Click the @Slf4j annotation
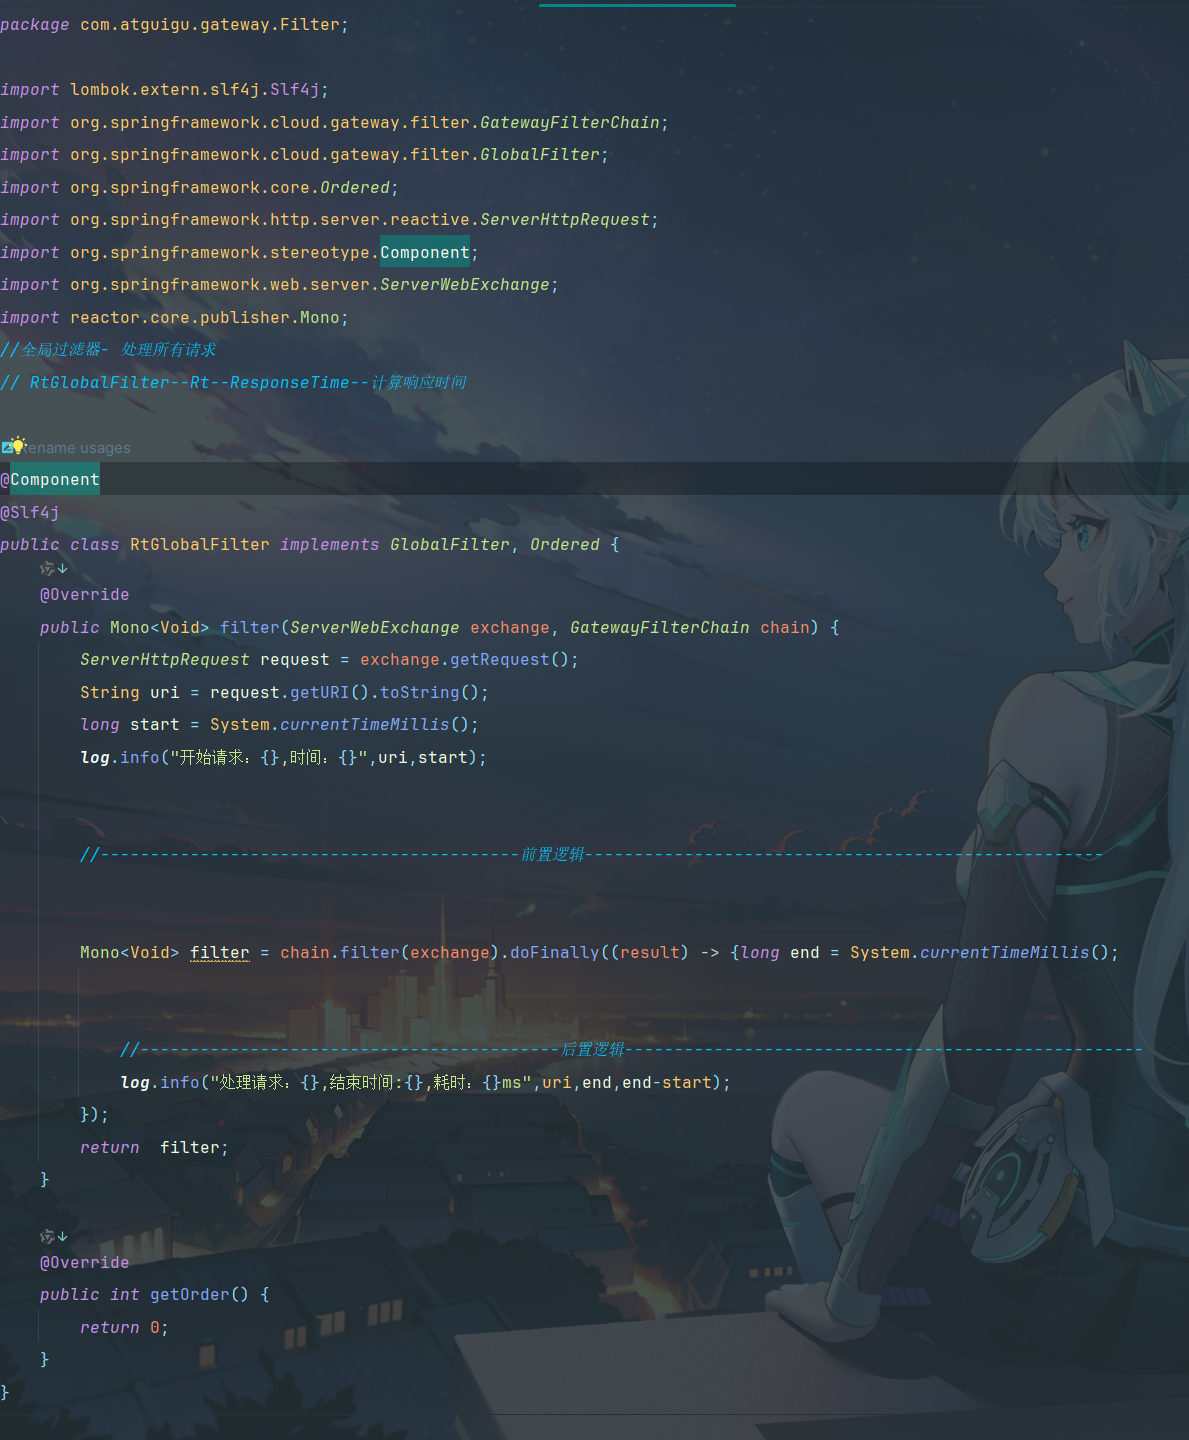This screenshot has width=1189, height=1440. point(30,512)
